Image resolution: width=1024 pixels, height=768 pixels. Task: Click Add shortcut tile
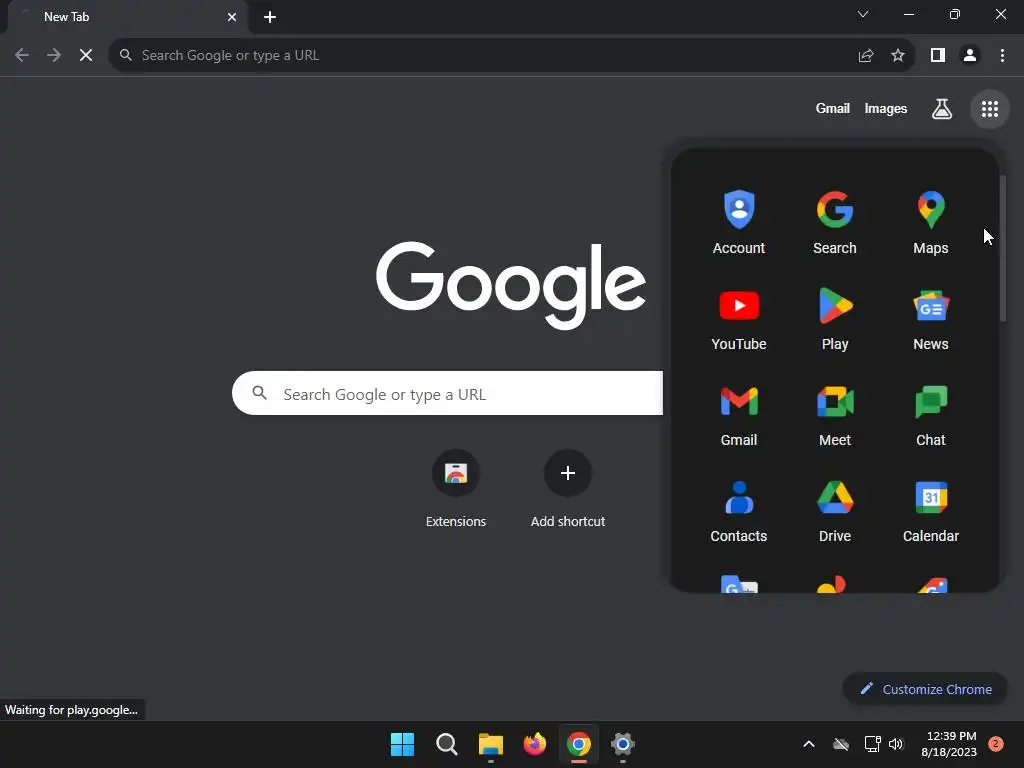(568, 488)
